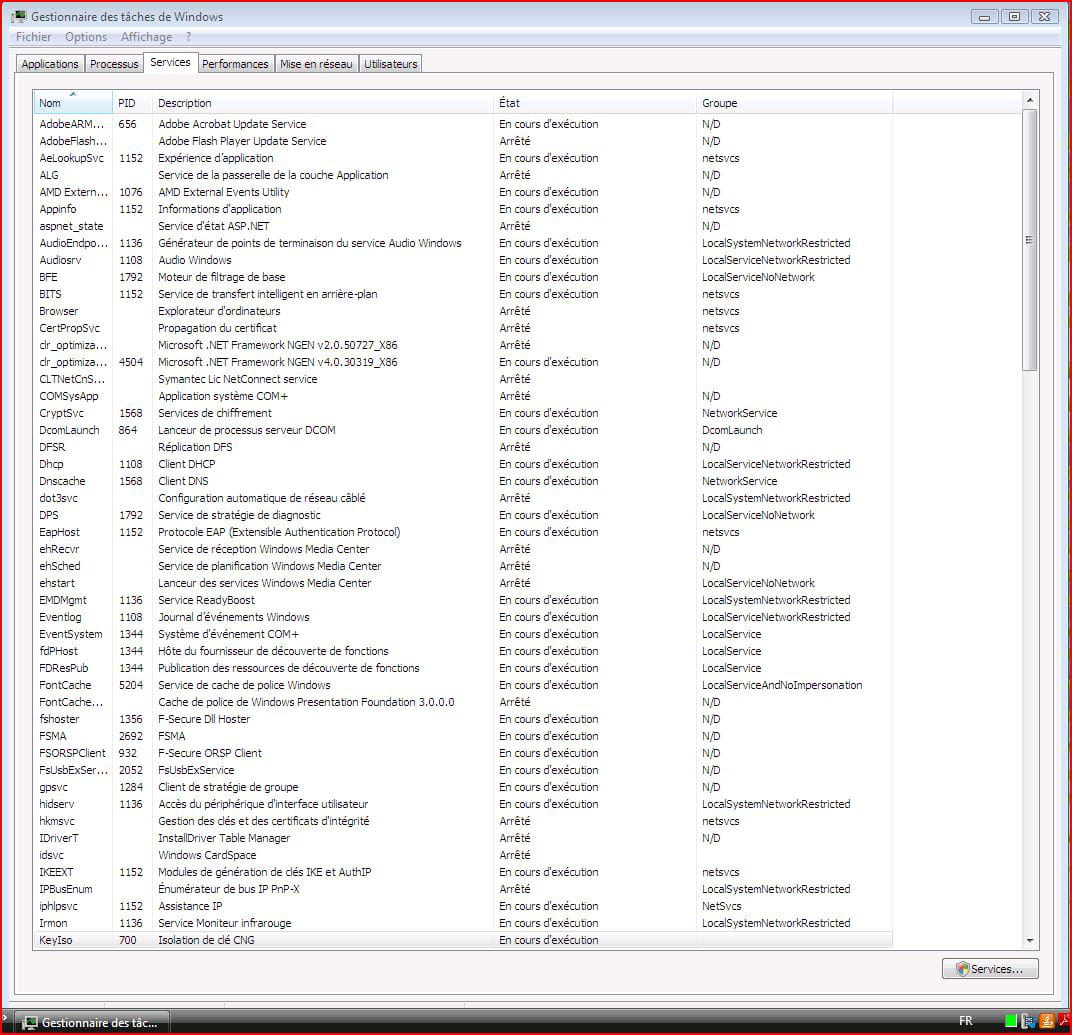1072x1035 pixels.
Task: Click the Task Manager title bar icon
Action: 18,16
